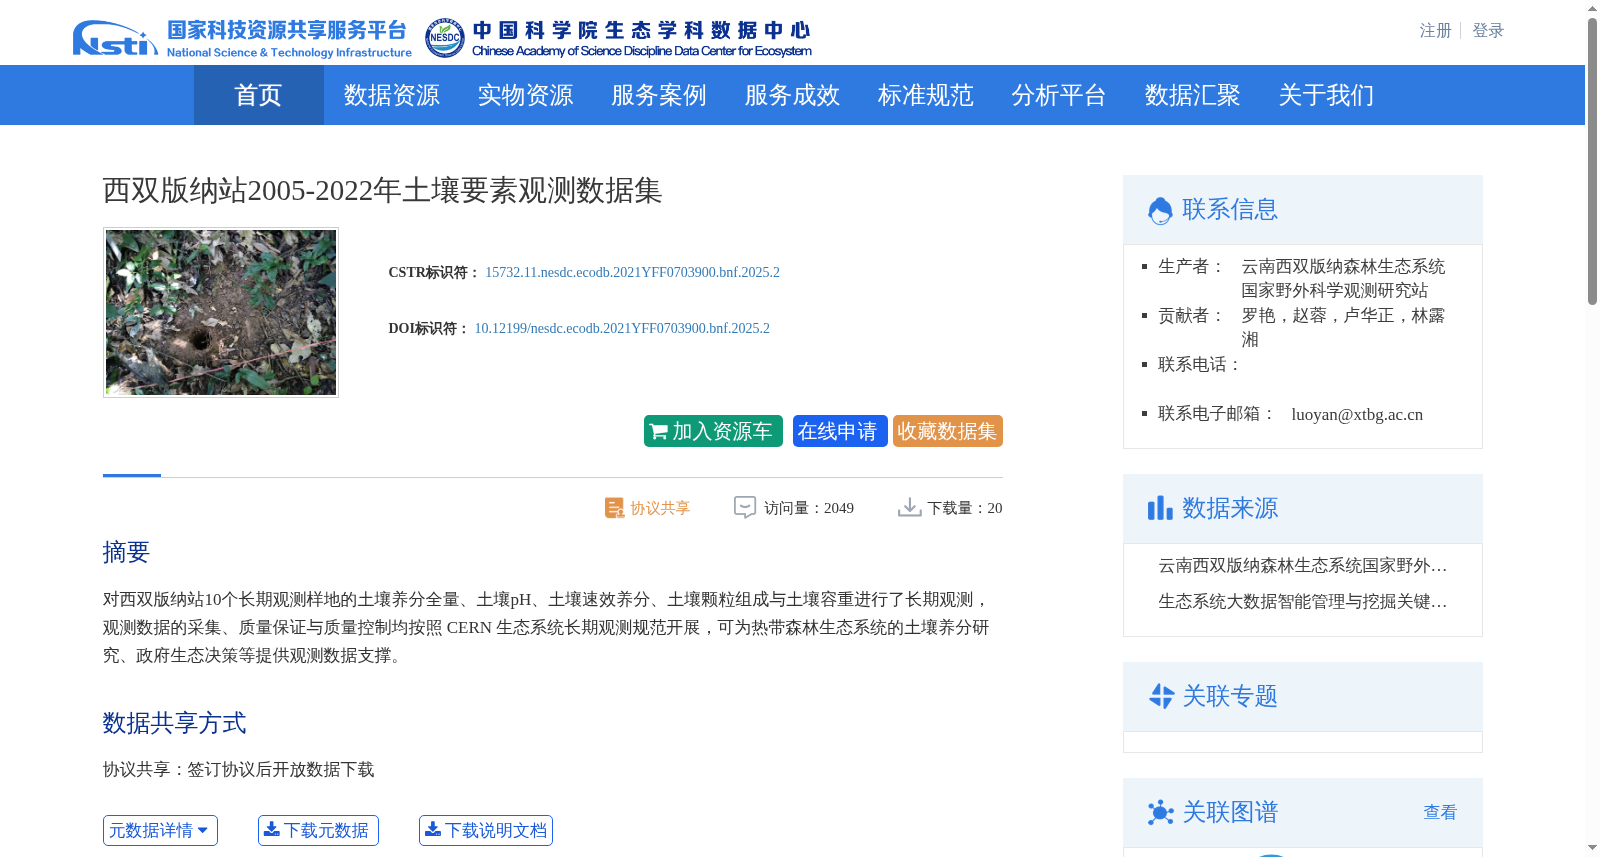Image resolution: width=1600 pixels, height=857 pixels.
Task: Click the 下载量：20 counter
Action: pyautogui.click(x=965, y=508)
